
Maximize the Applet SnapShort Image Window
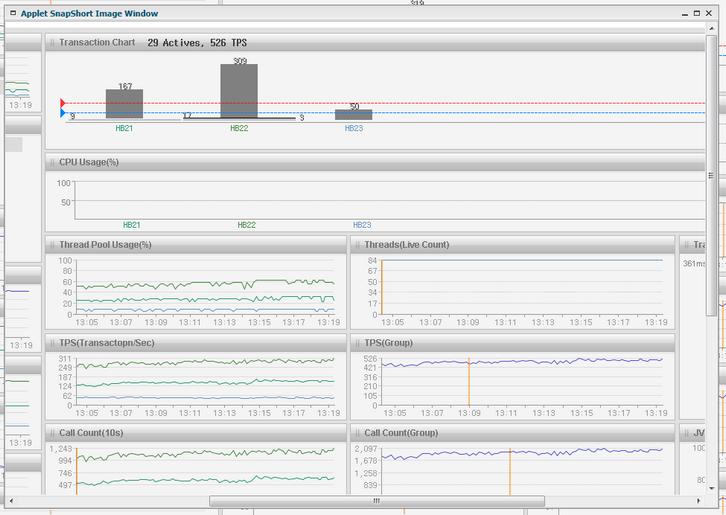click(x=697, y=14)
